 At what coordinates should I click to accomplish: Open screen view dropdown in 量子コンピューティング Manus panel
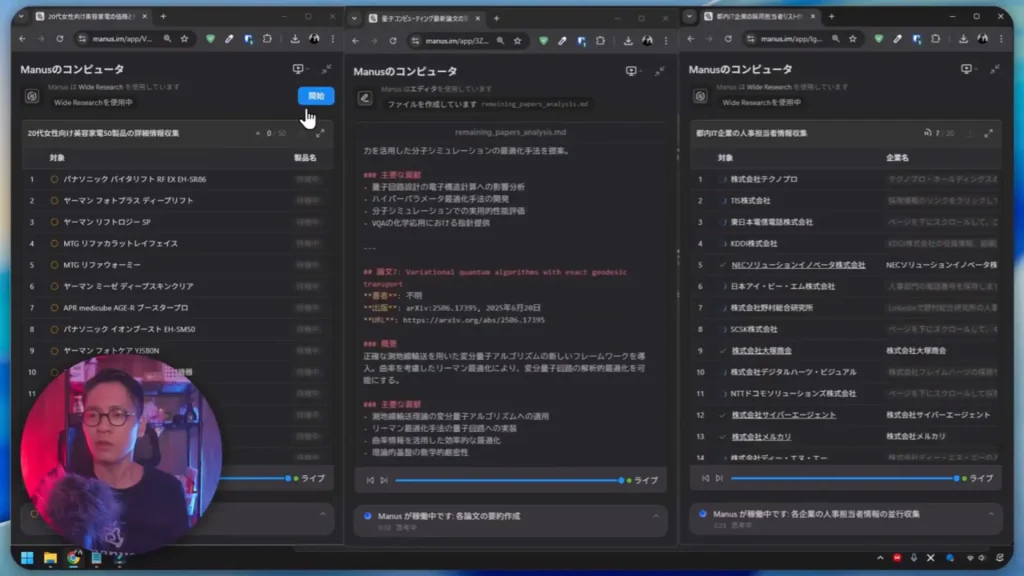[633, 71]
